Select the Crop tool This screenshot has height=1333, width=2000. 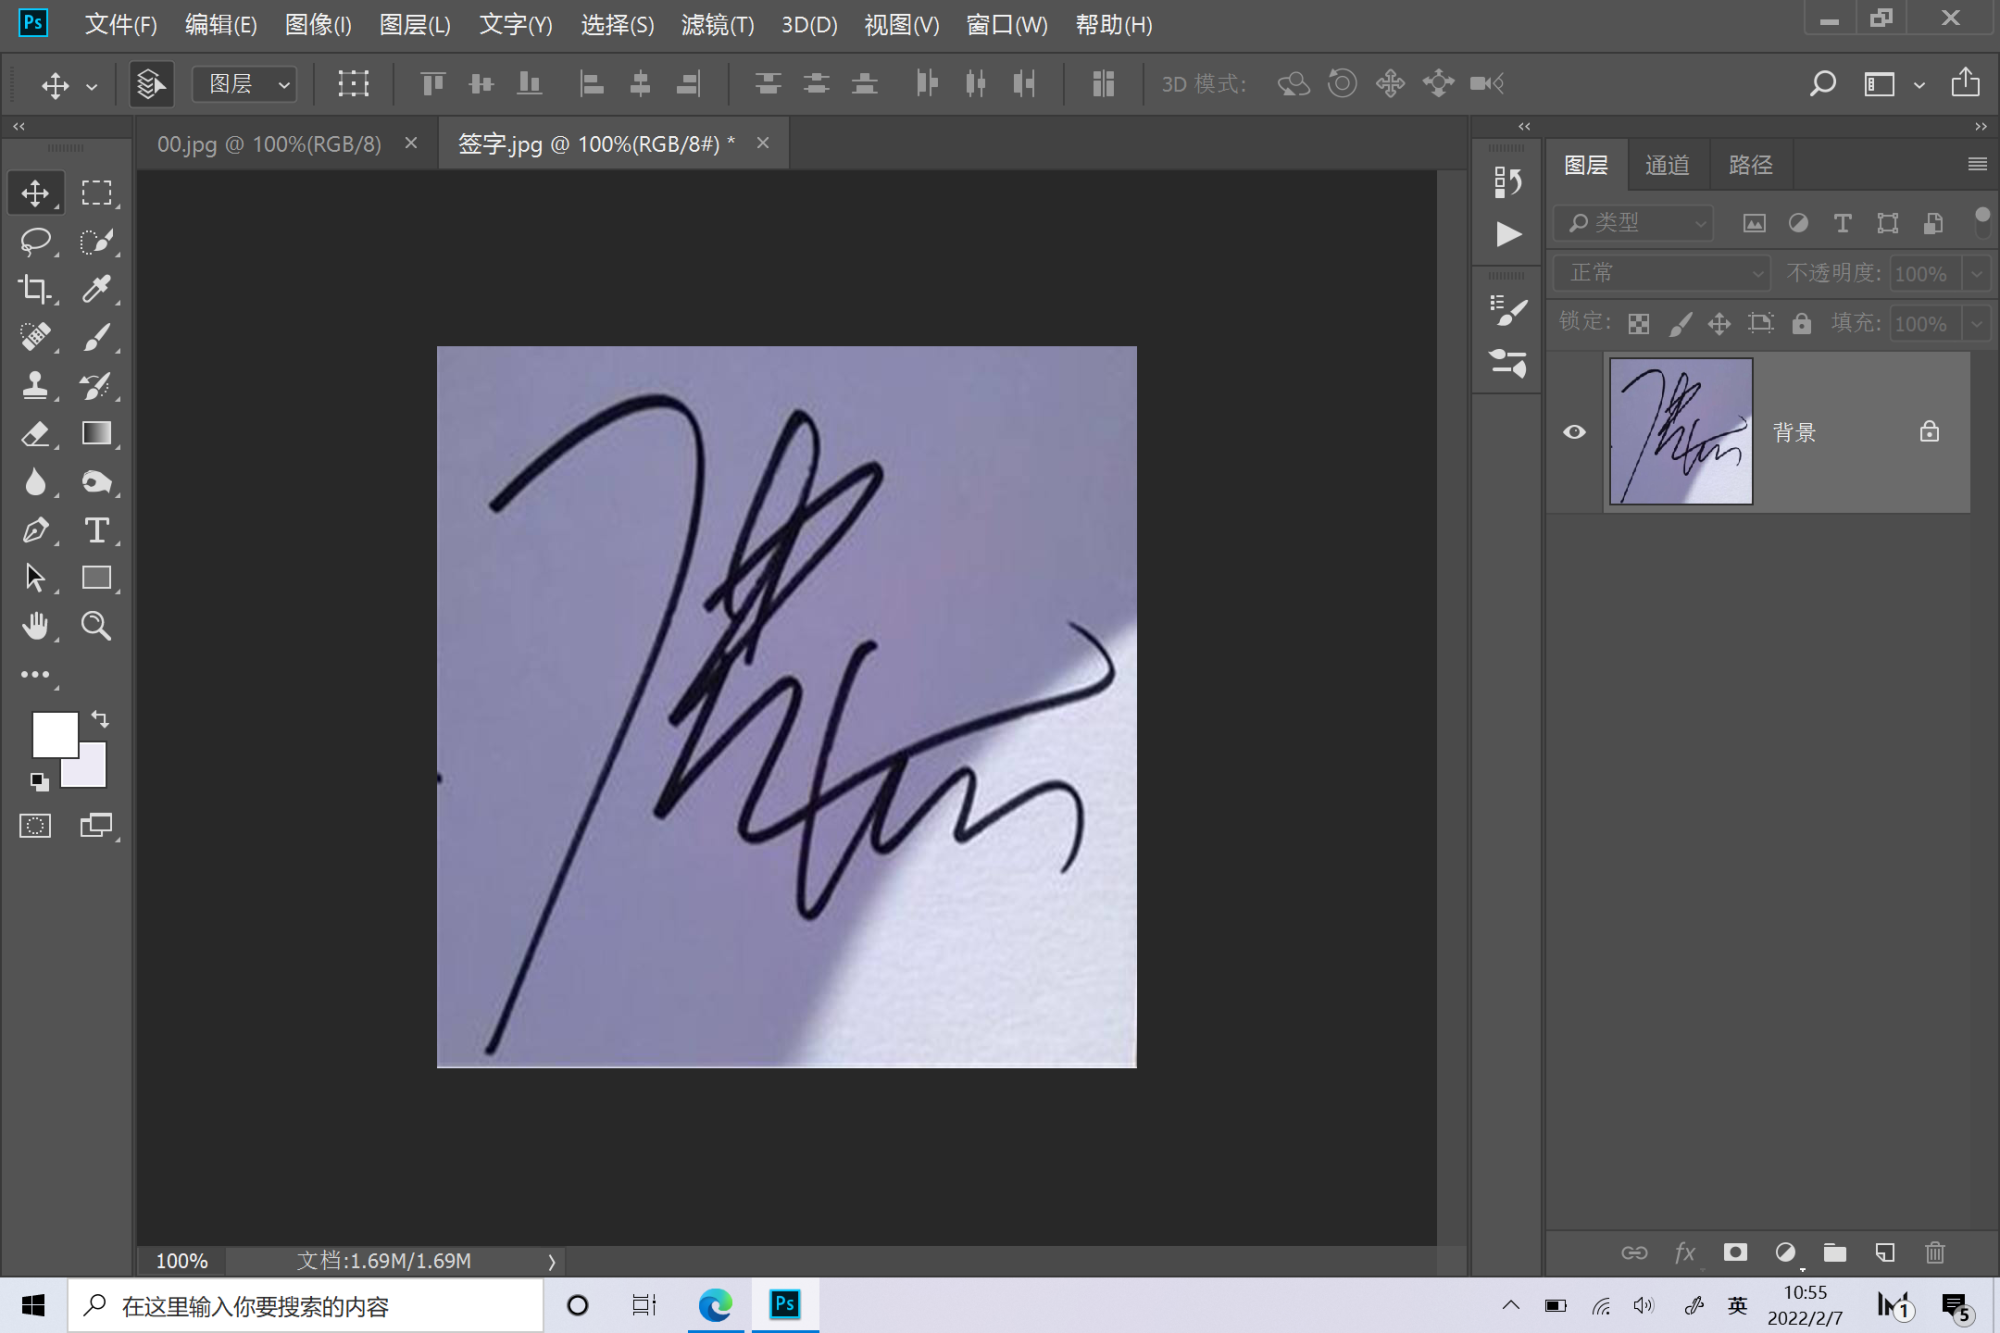coord(35,289)
